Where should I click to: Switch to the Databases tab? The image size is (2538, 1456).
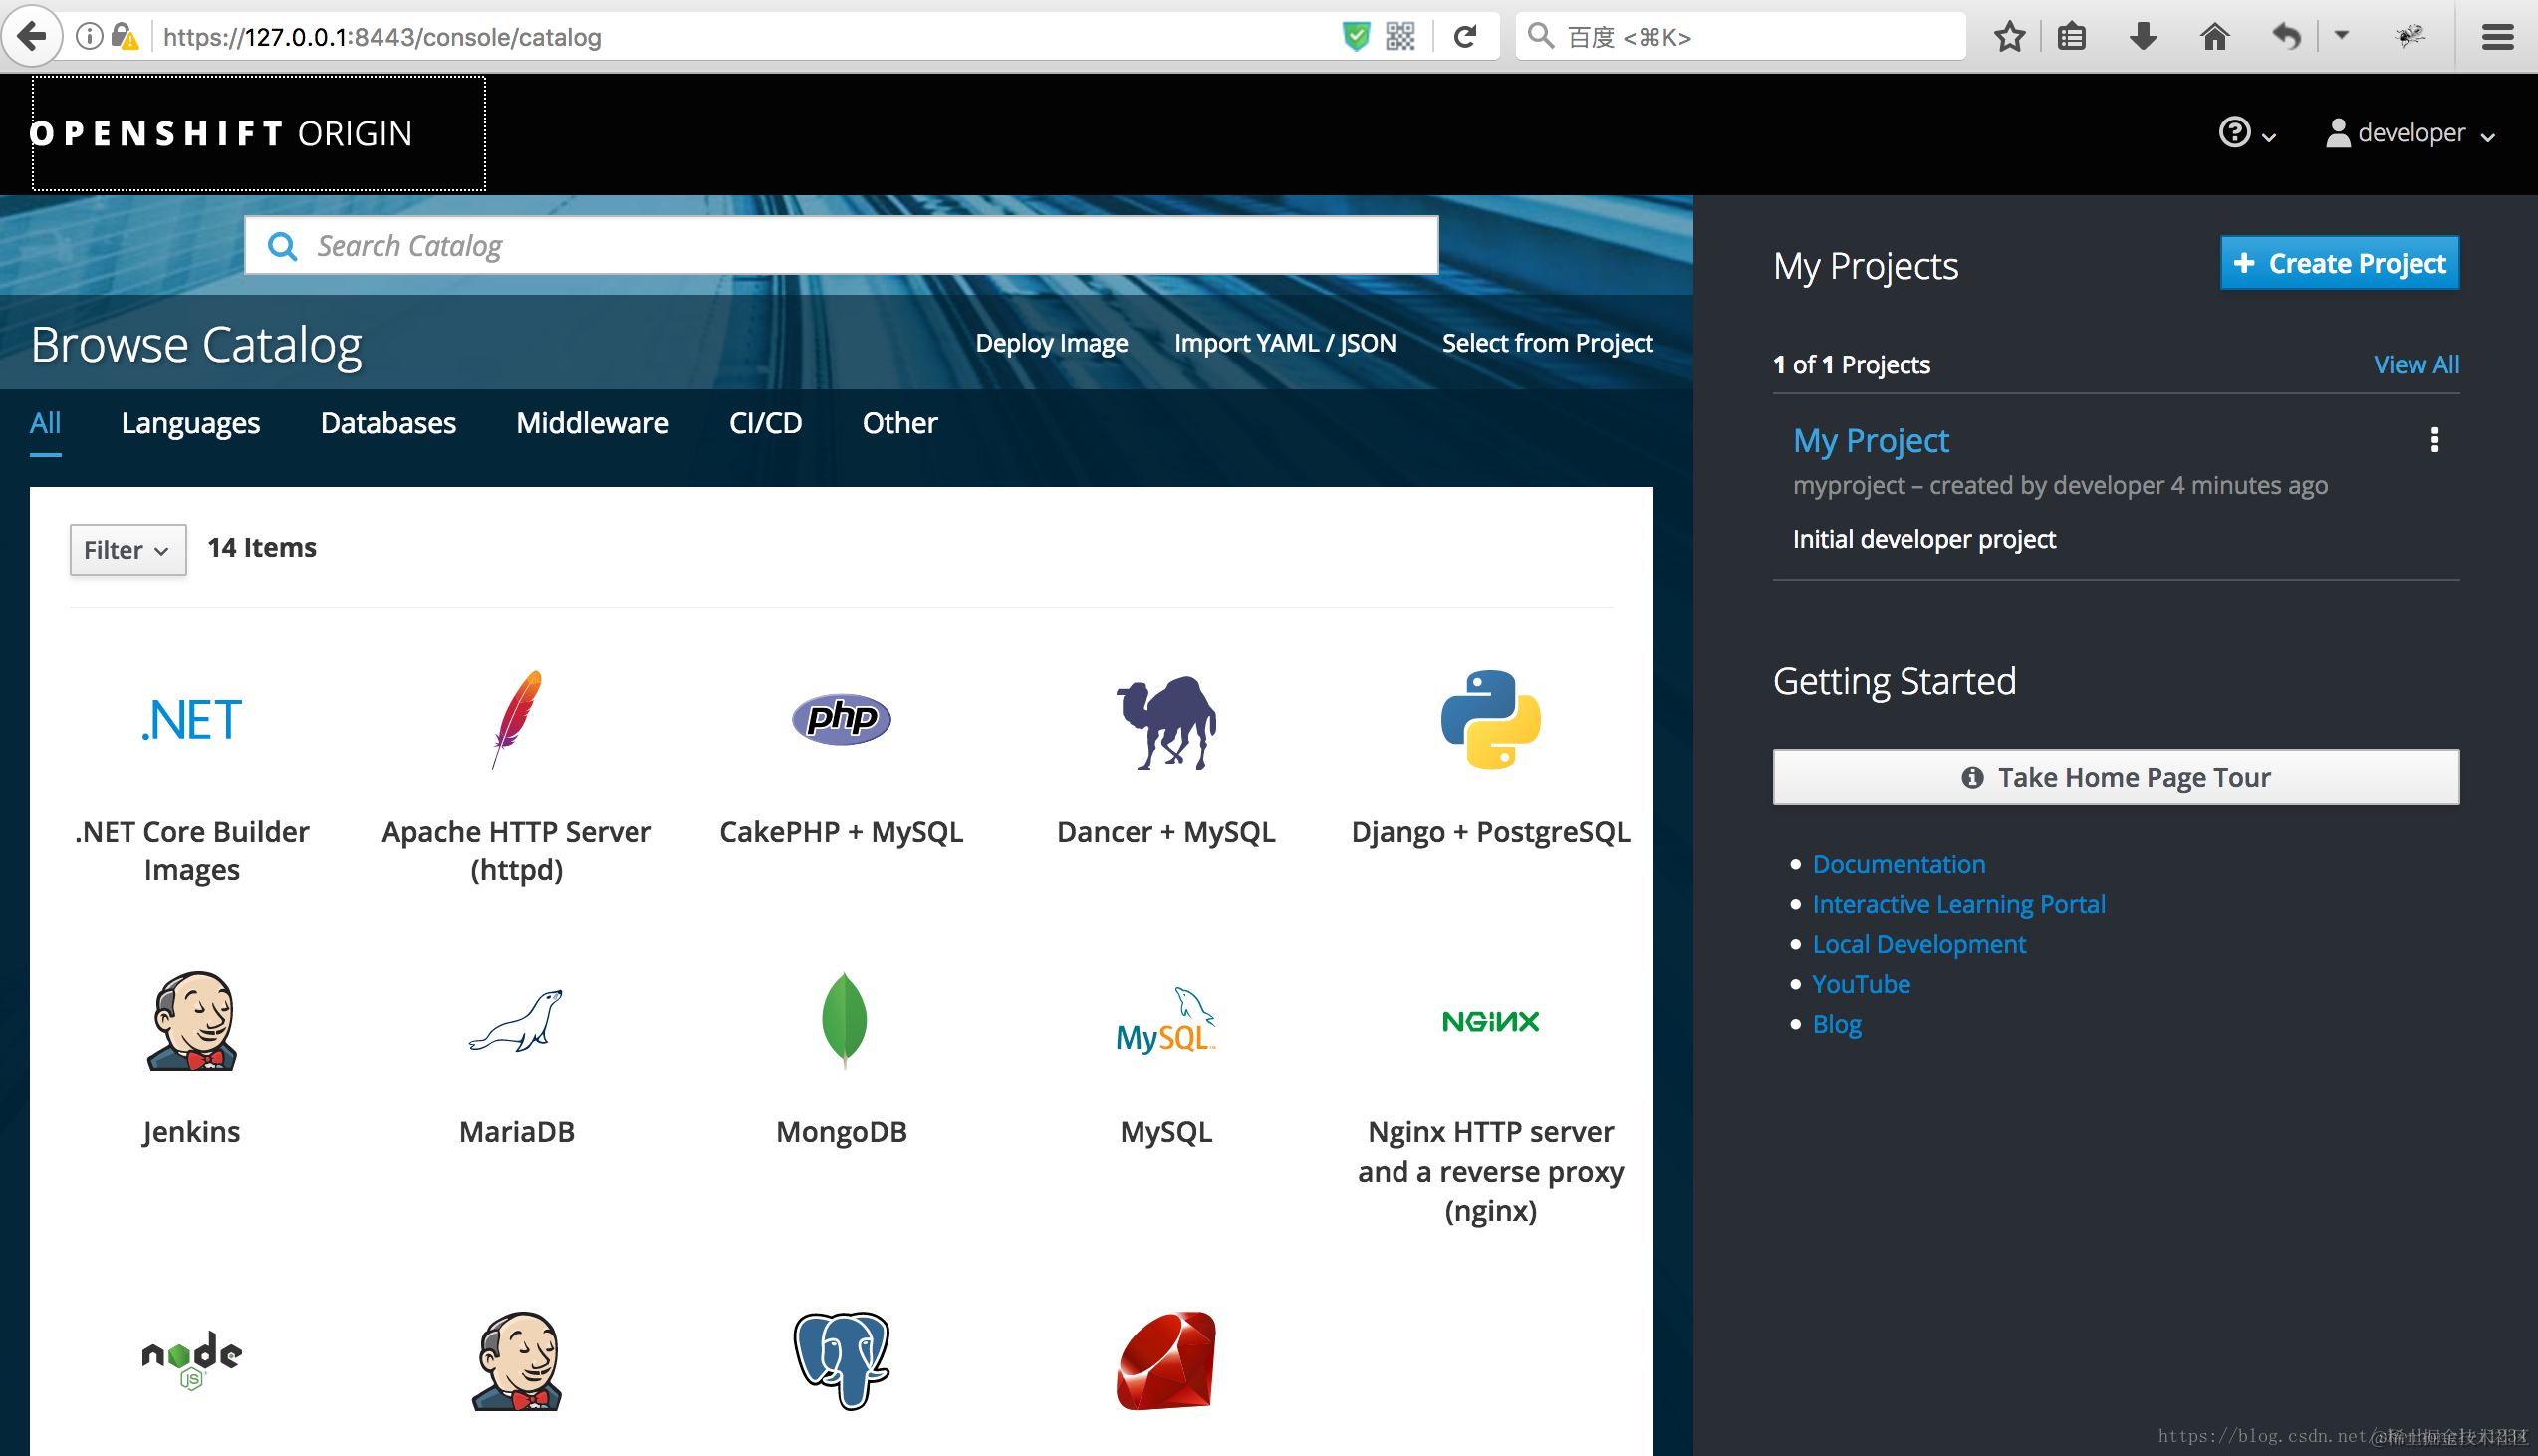pyautogui.click(x=388, y=423)
